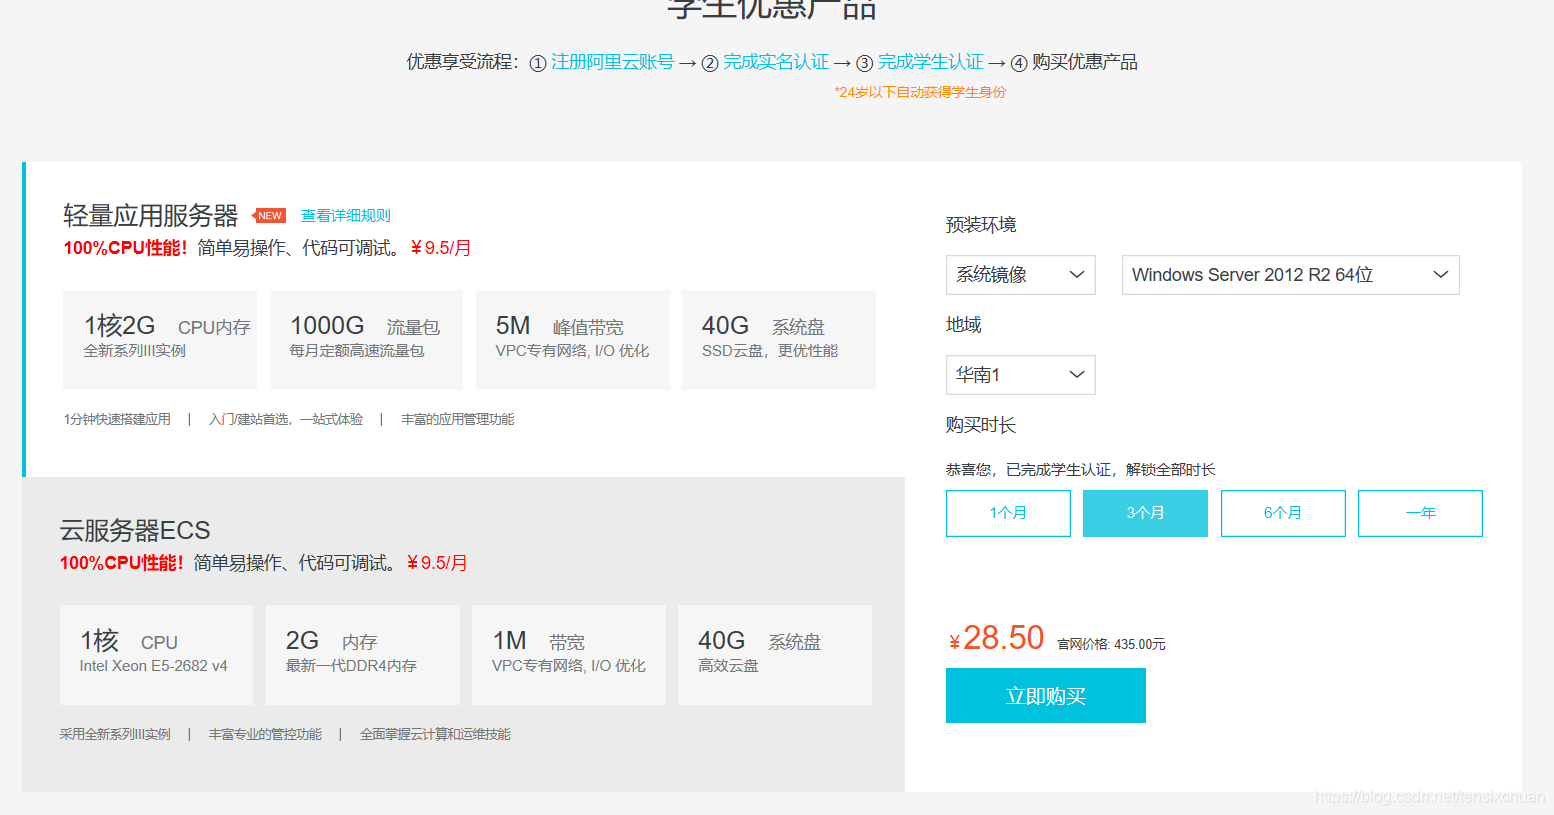Select the 6个月 purchase duration
Viewport: 1554px width, 815px height.
pos(1283,513)
